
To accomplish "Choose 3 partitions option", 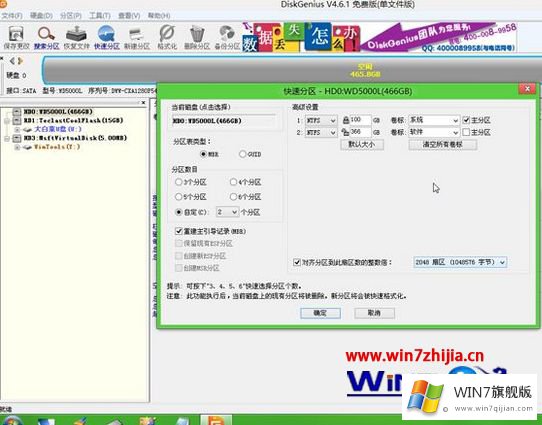I will tap(178, 182).
